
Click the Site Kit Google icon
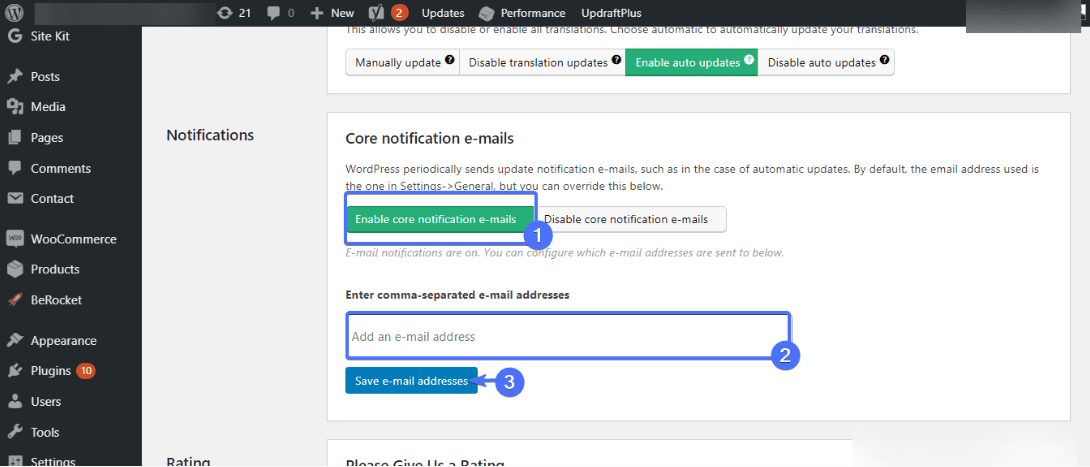[x=14, y=36]
